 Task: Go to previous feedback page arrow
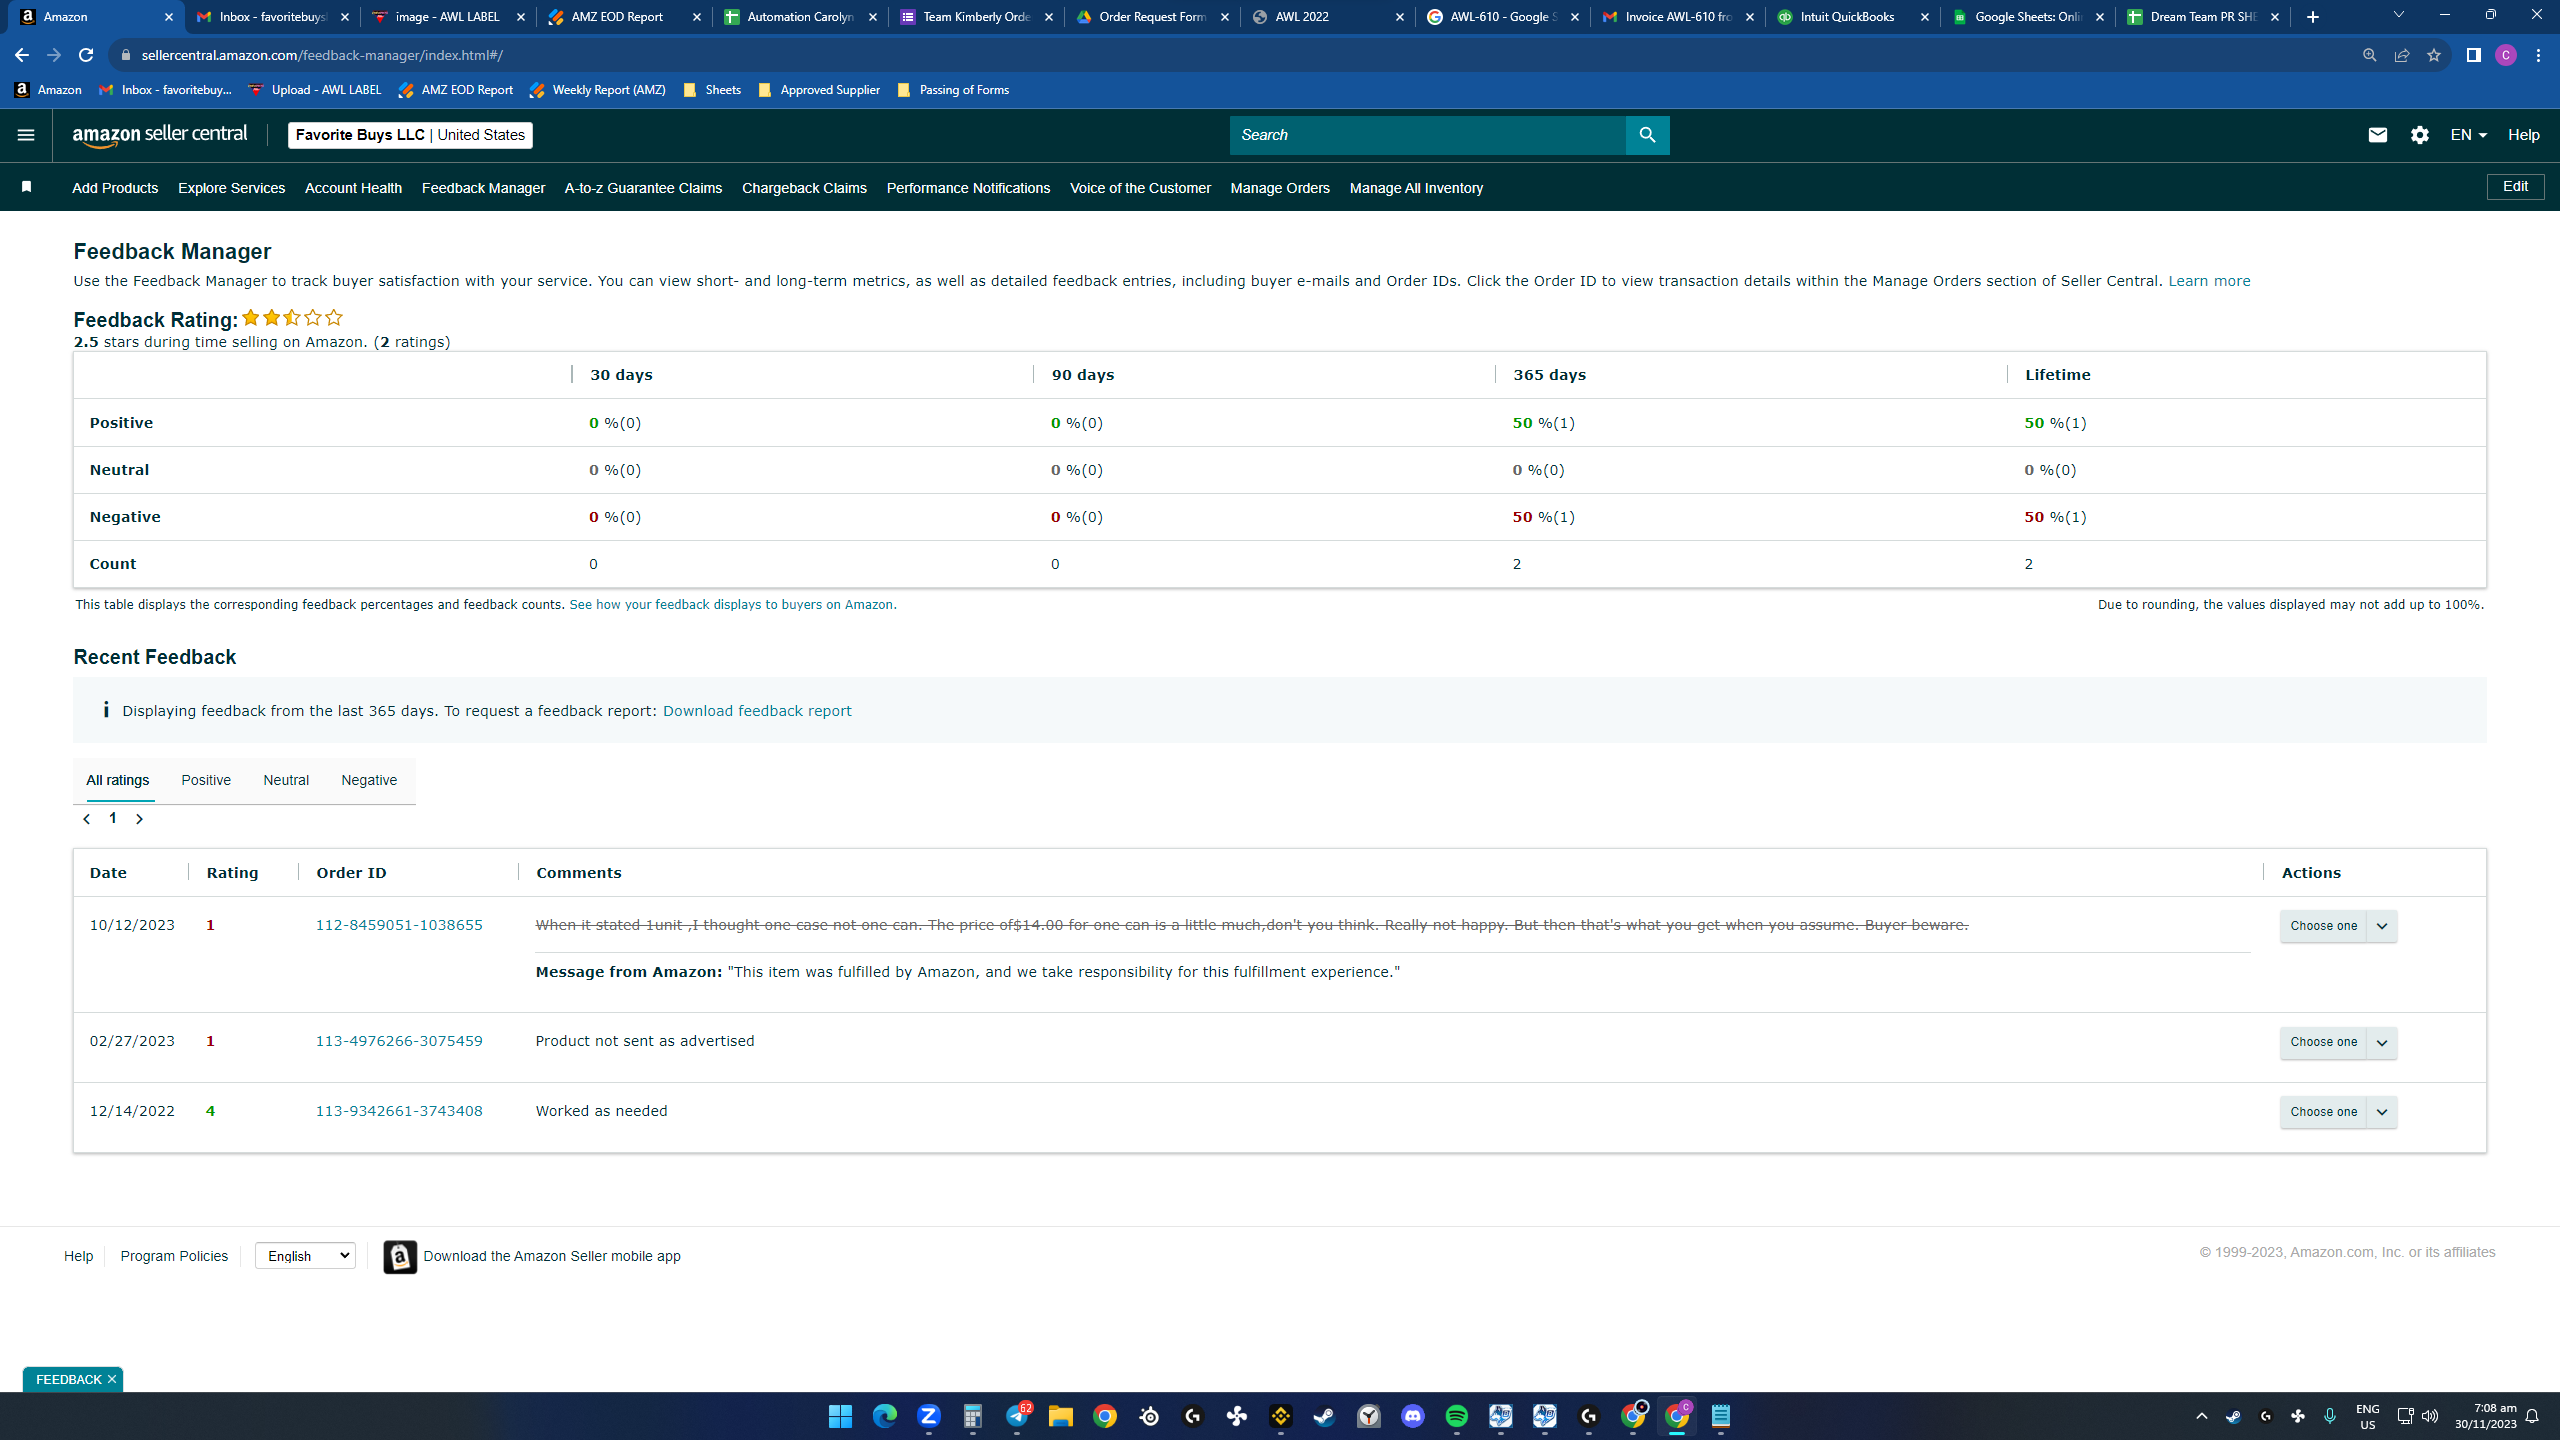pyautogui.click(x=87, y=819)
